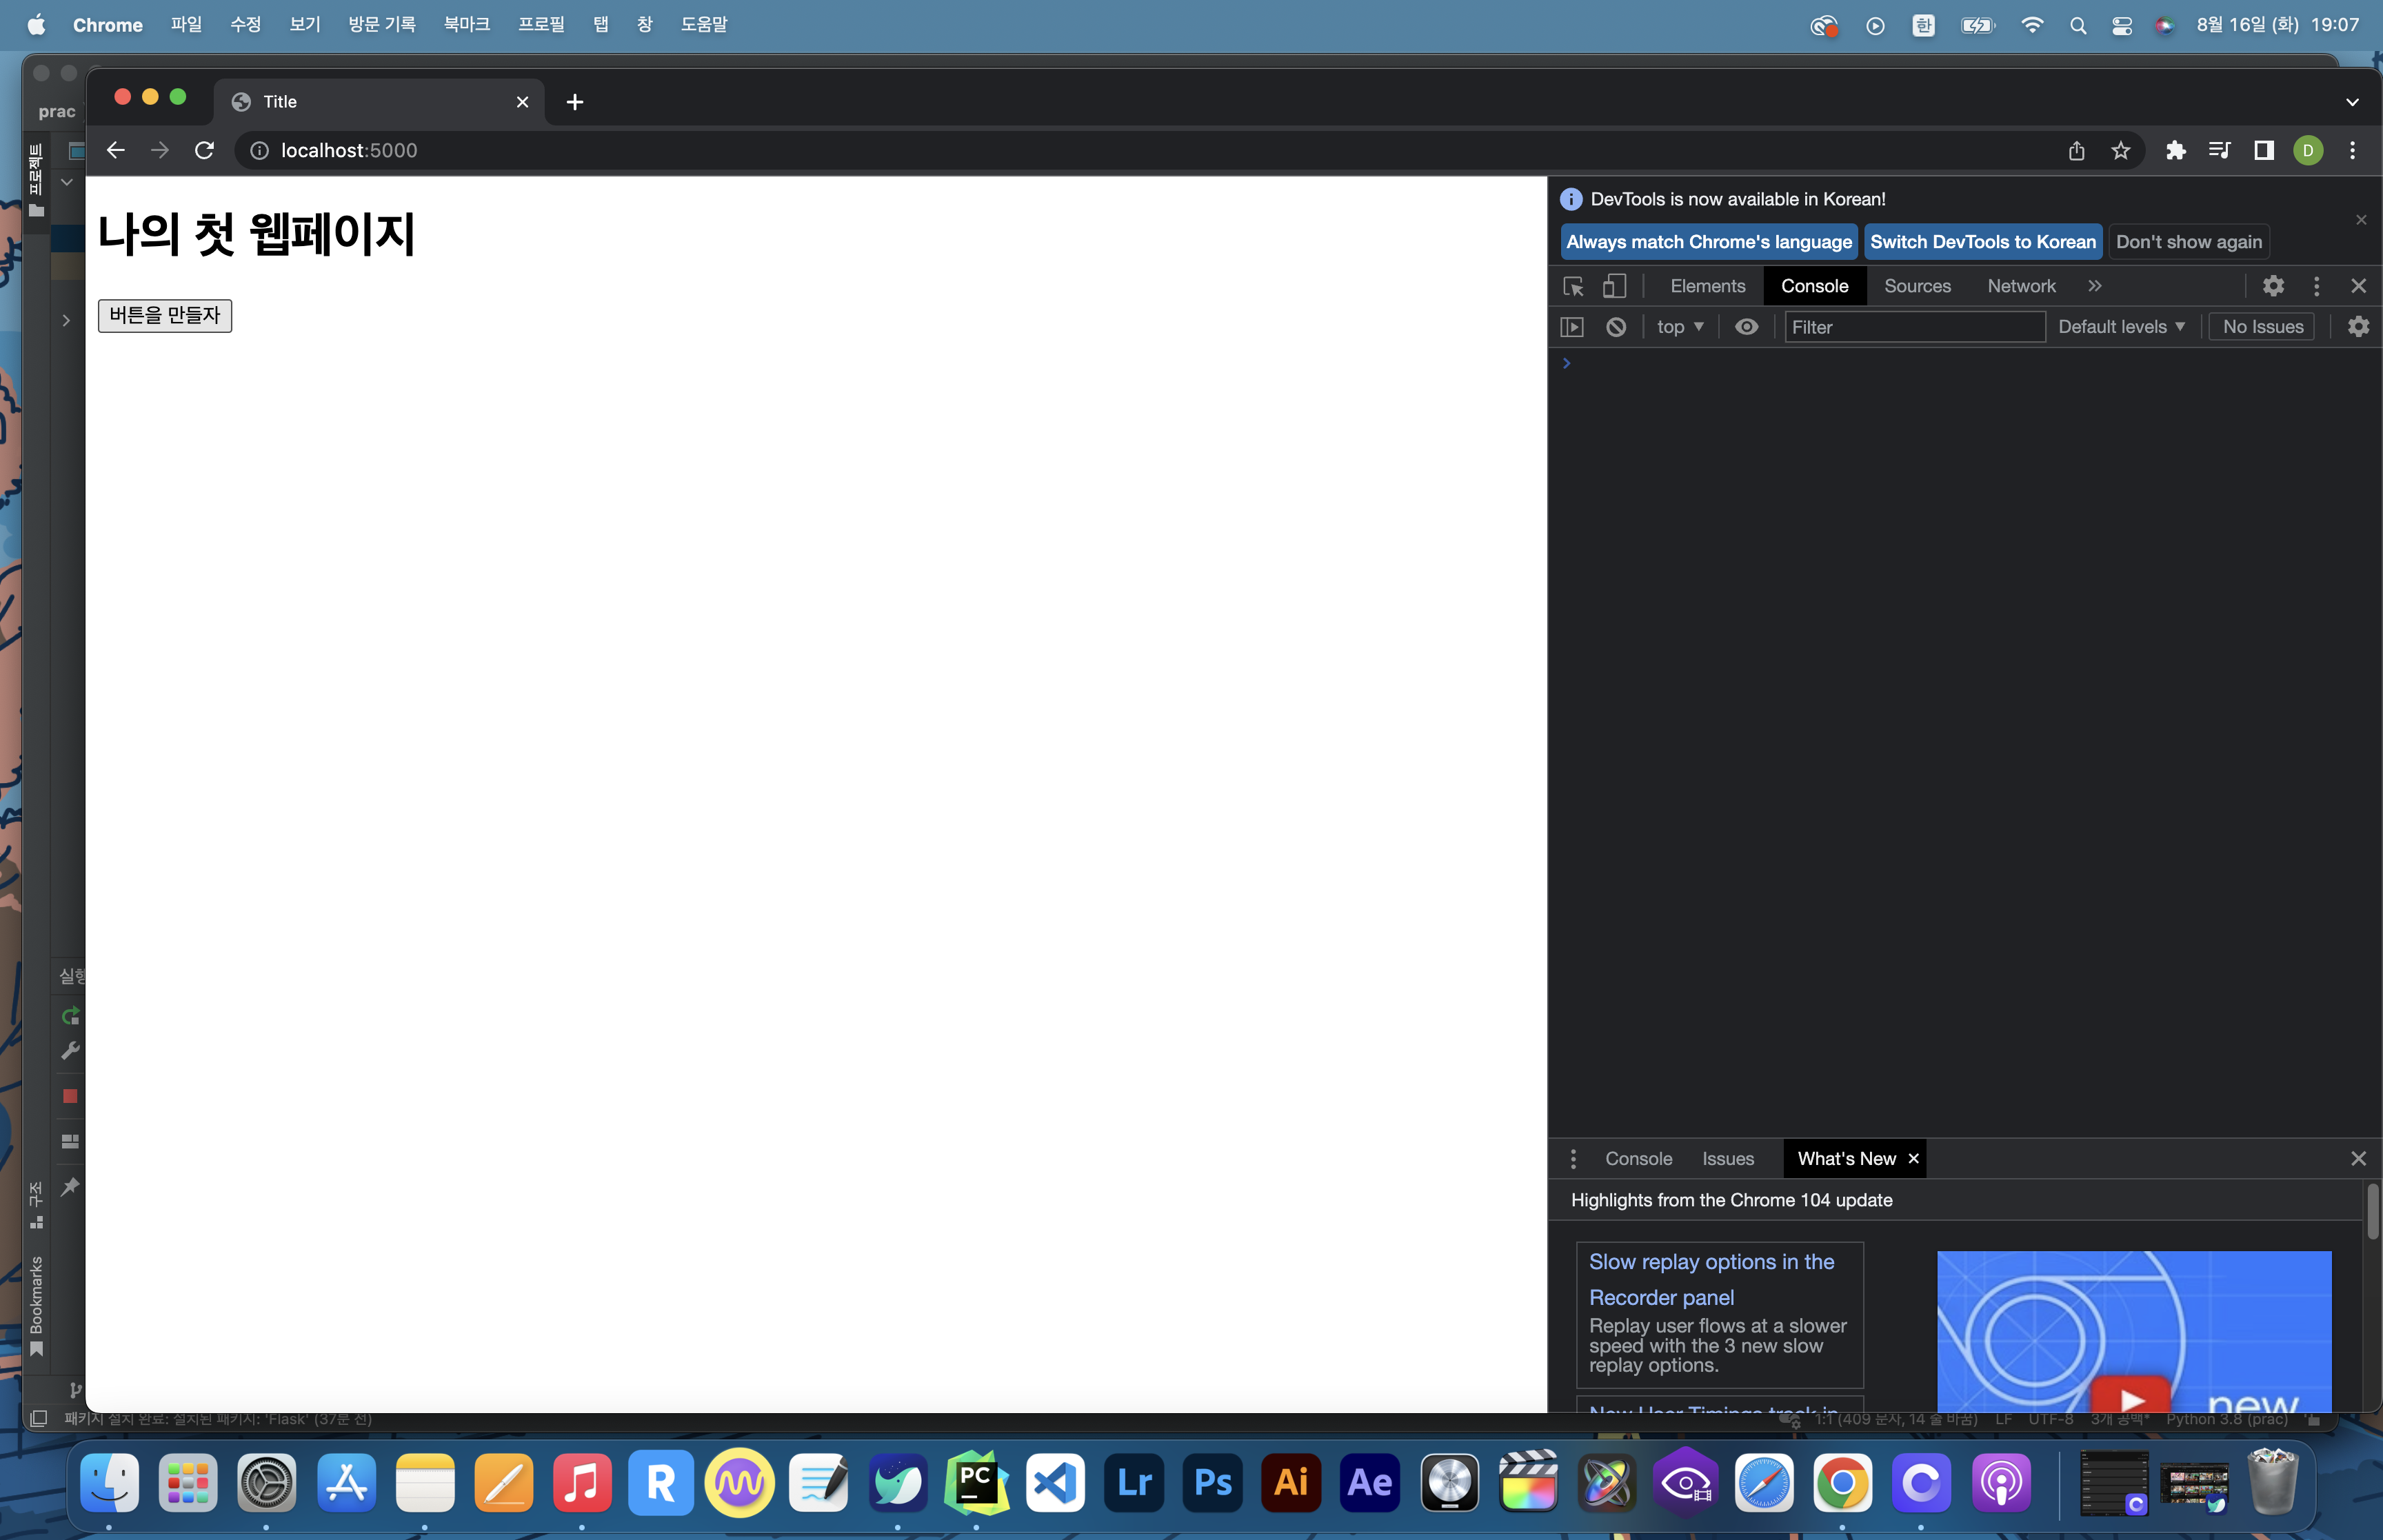Clear the console with the clear icon
This screenshot has height=1540, width=2383.
coord(1616,327)
